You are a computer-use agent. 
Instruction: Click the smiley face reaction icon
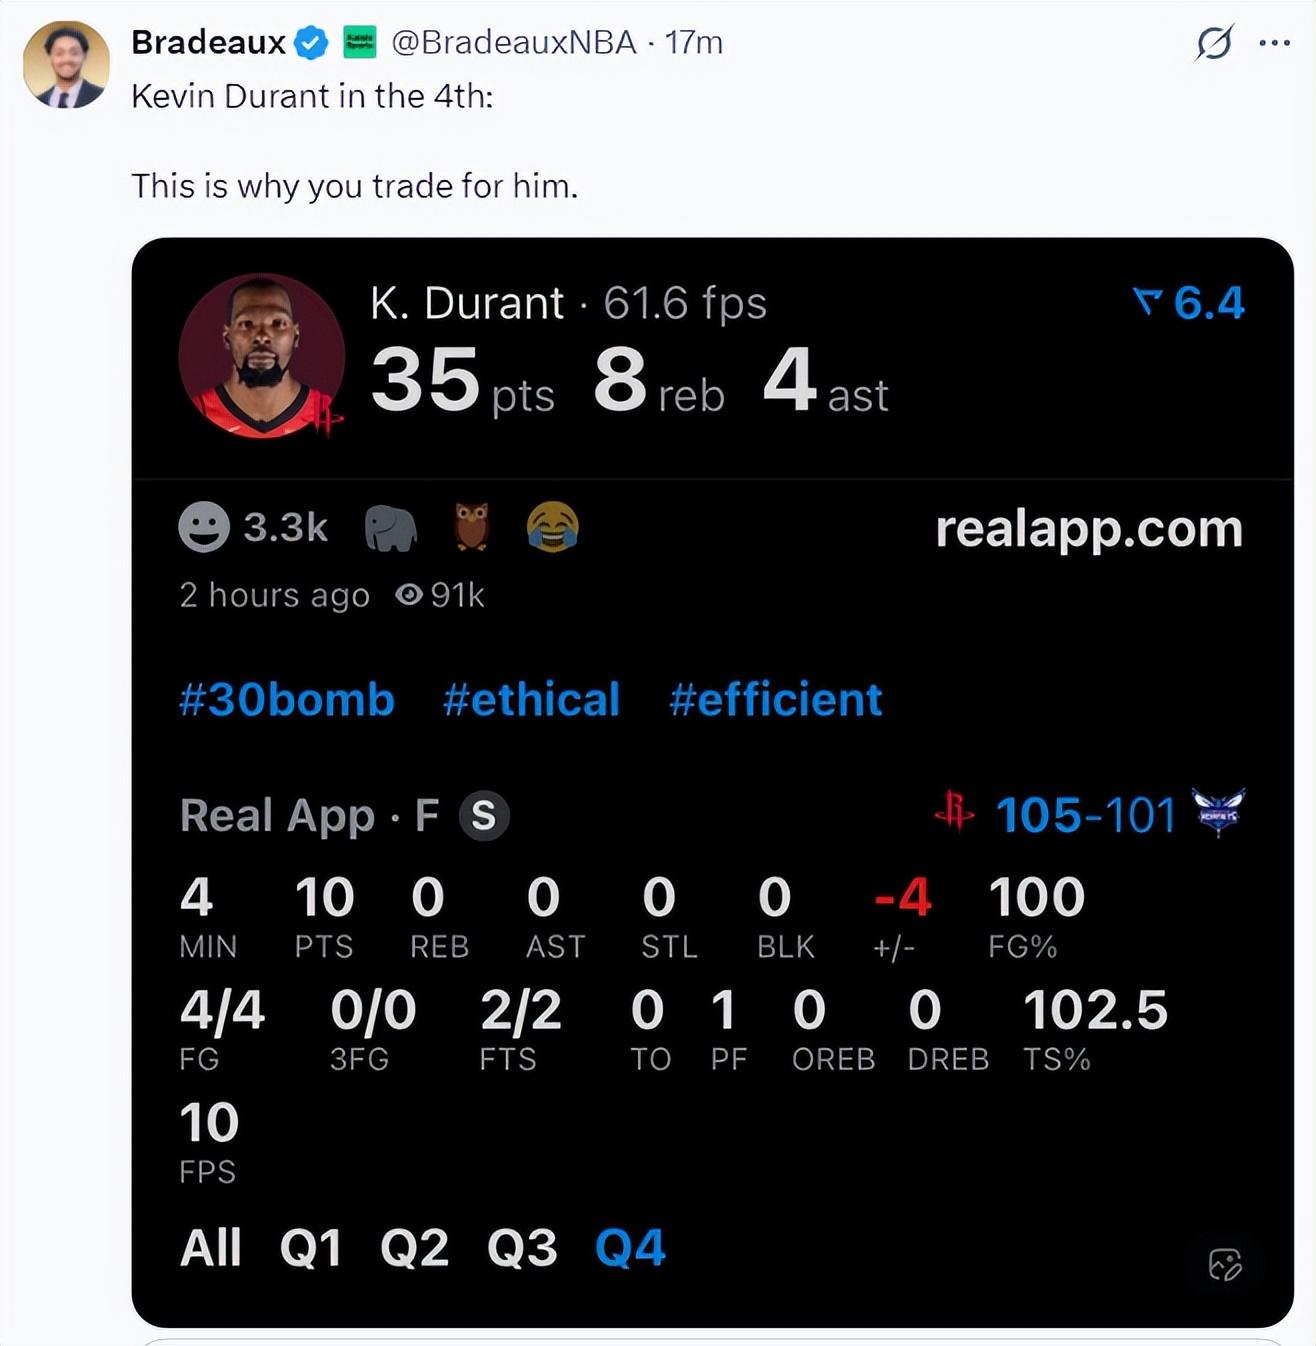pos(204,527)
